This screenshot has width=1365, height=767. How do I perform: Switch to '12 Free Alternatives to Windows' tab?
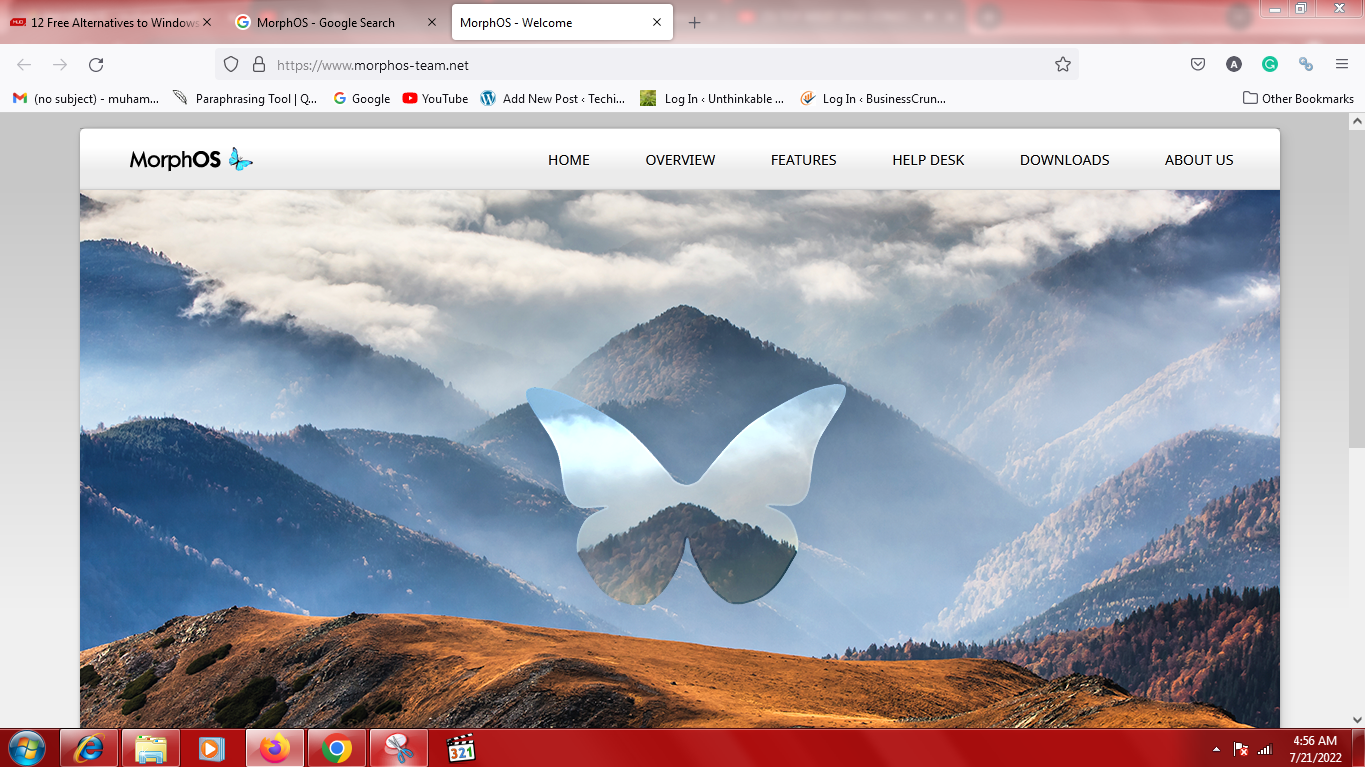pyautogui.click(x=110, y=22)
